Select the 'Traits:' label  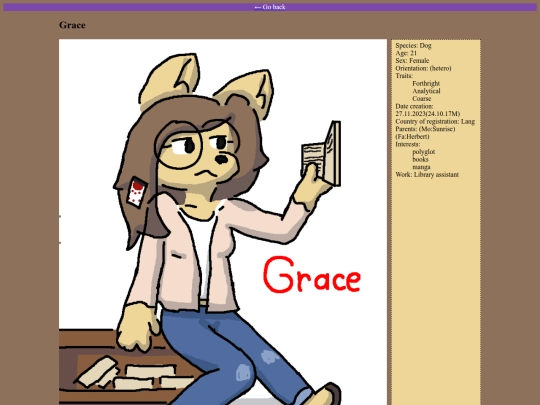click(404, 76)
